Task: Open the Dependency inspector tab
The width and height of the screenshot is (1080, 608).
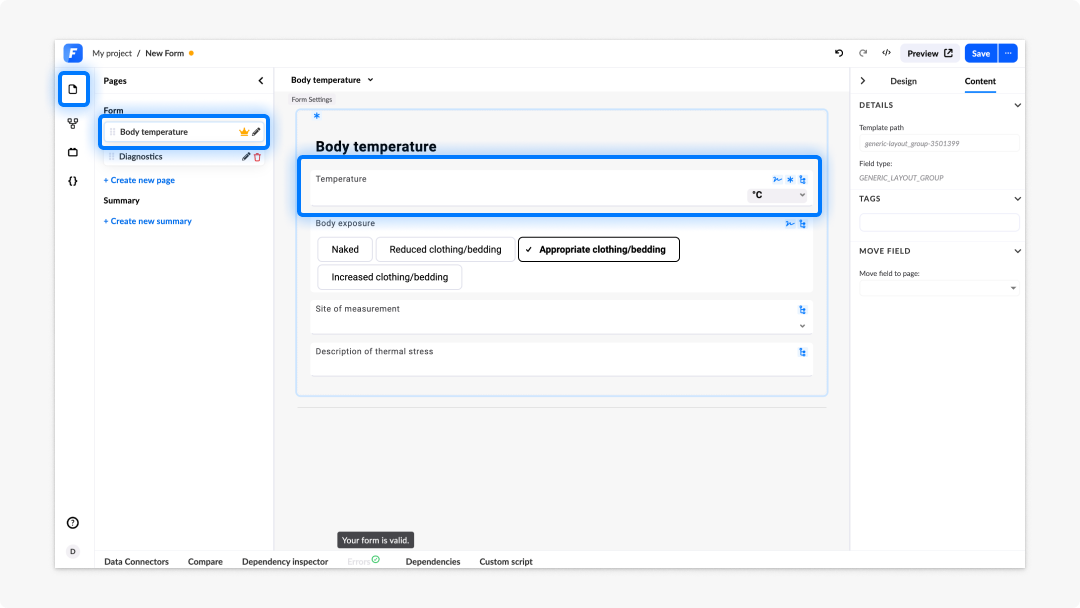Action: (x=285, y=562)
